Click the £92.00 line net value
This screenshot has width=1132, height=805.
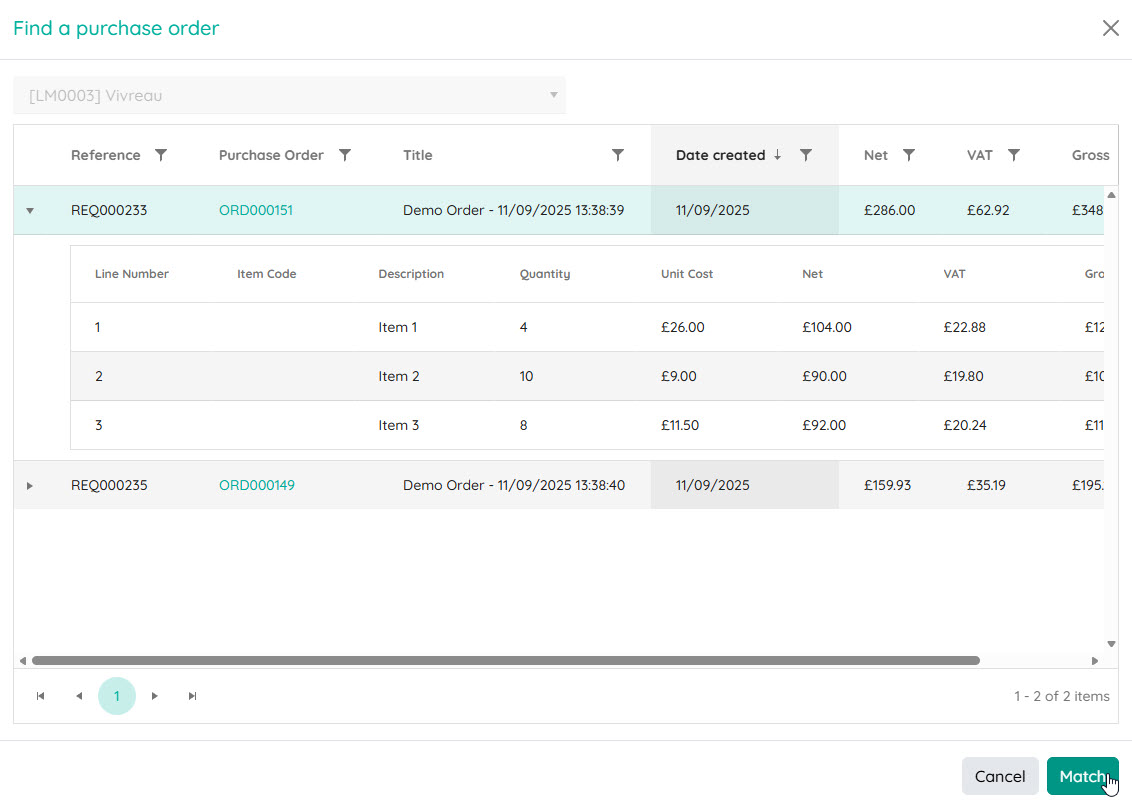(x=824, y=425)
